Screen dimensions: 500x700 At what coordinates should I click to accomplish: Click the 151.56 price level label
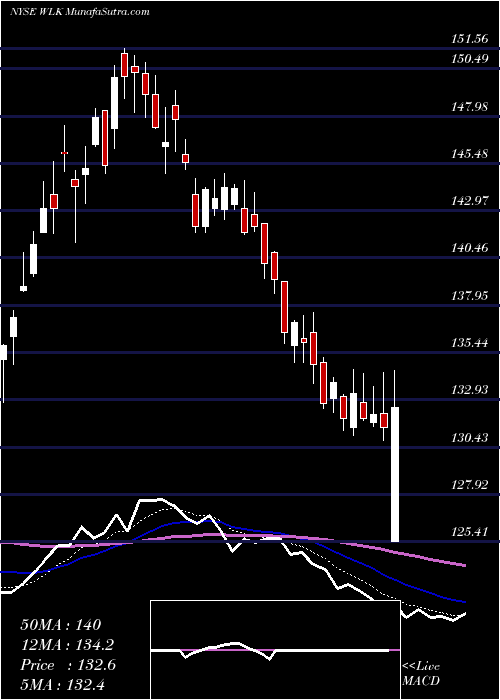pyautogui.click(x=468, y=39)
